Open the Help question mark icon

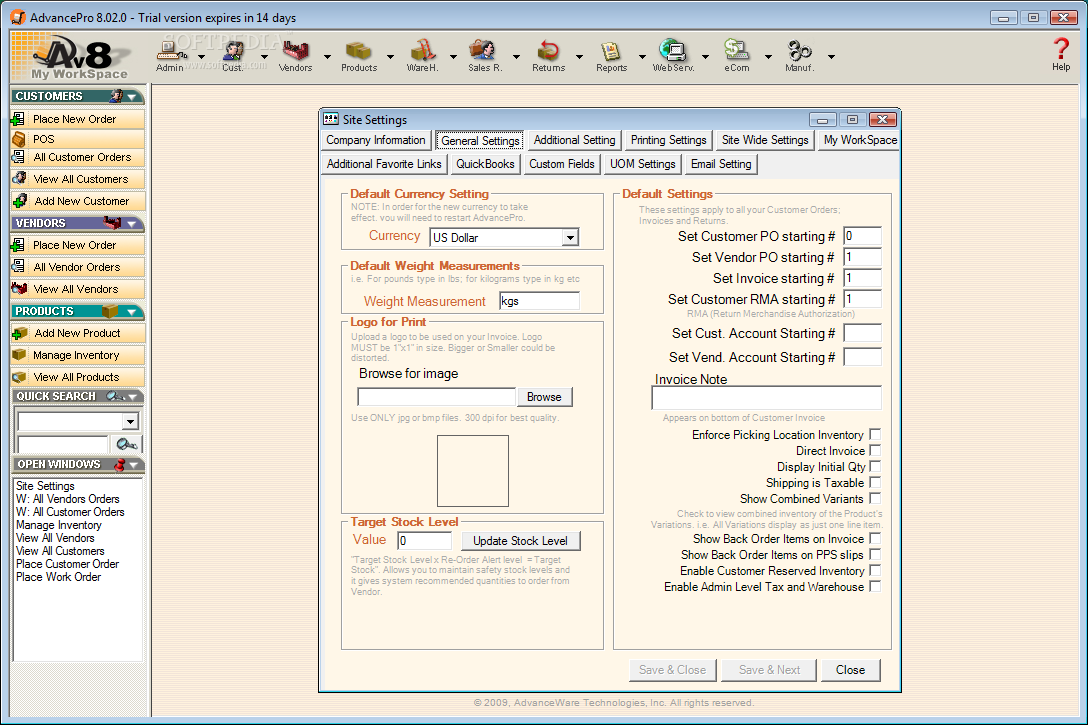click(x=1060, y=54)
